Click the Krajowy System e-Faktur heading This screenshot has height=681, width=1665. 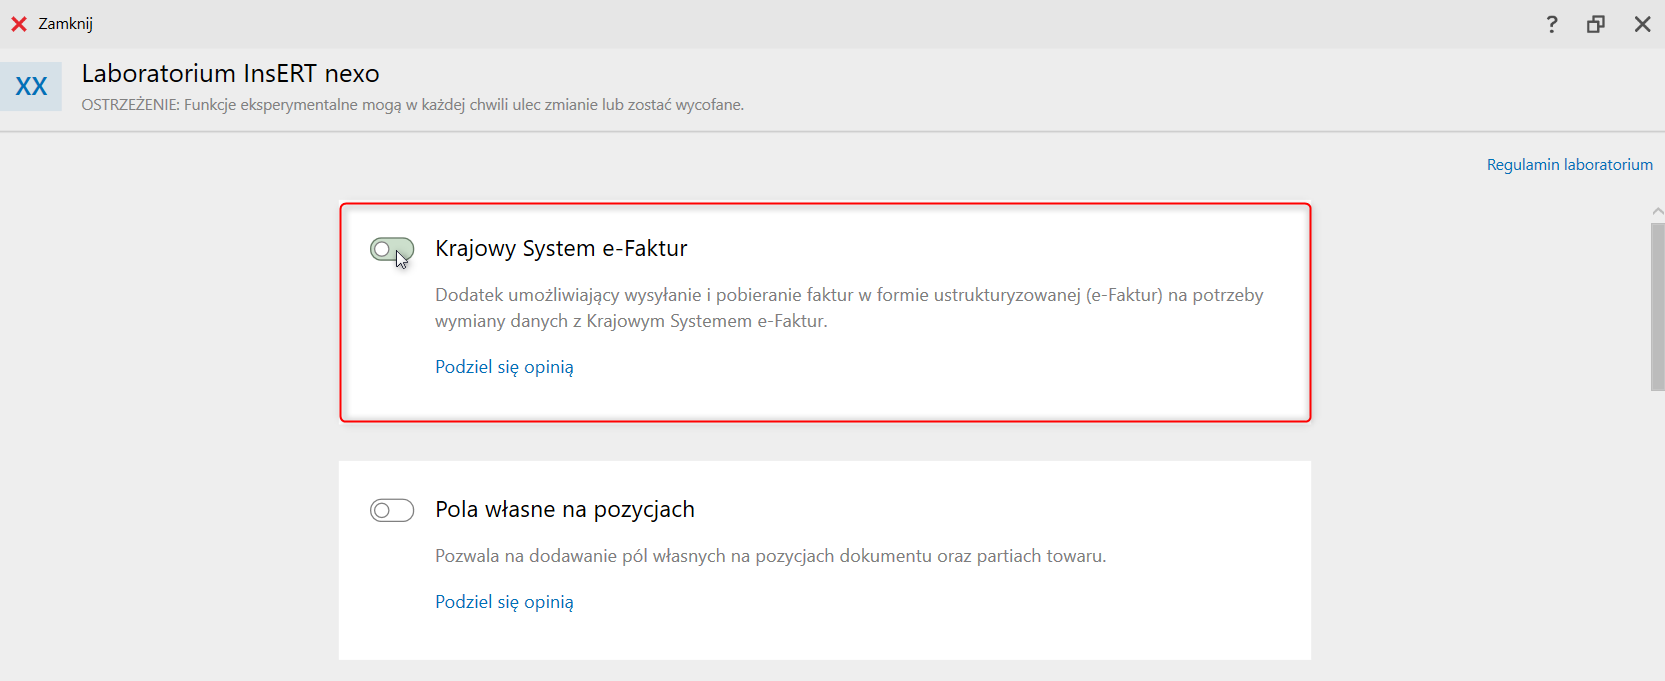561,249
